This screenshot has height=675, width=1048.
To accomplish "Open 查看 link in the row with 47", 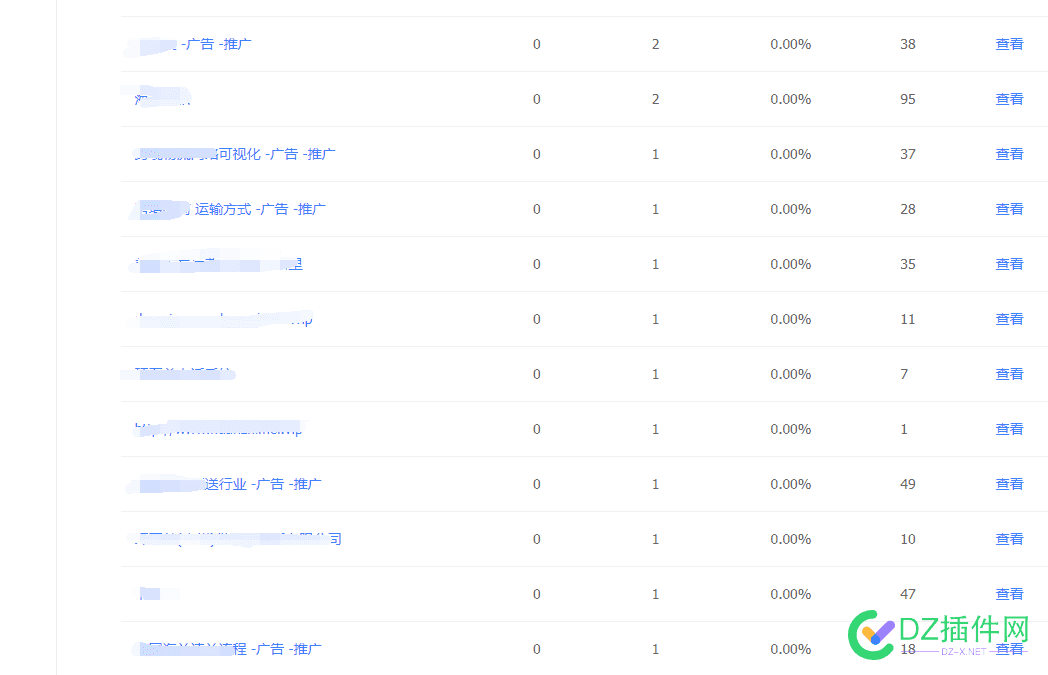I will tap(1009, 594).
